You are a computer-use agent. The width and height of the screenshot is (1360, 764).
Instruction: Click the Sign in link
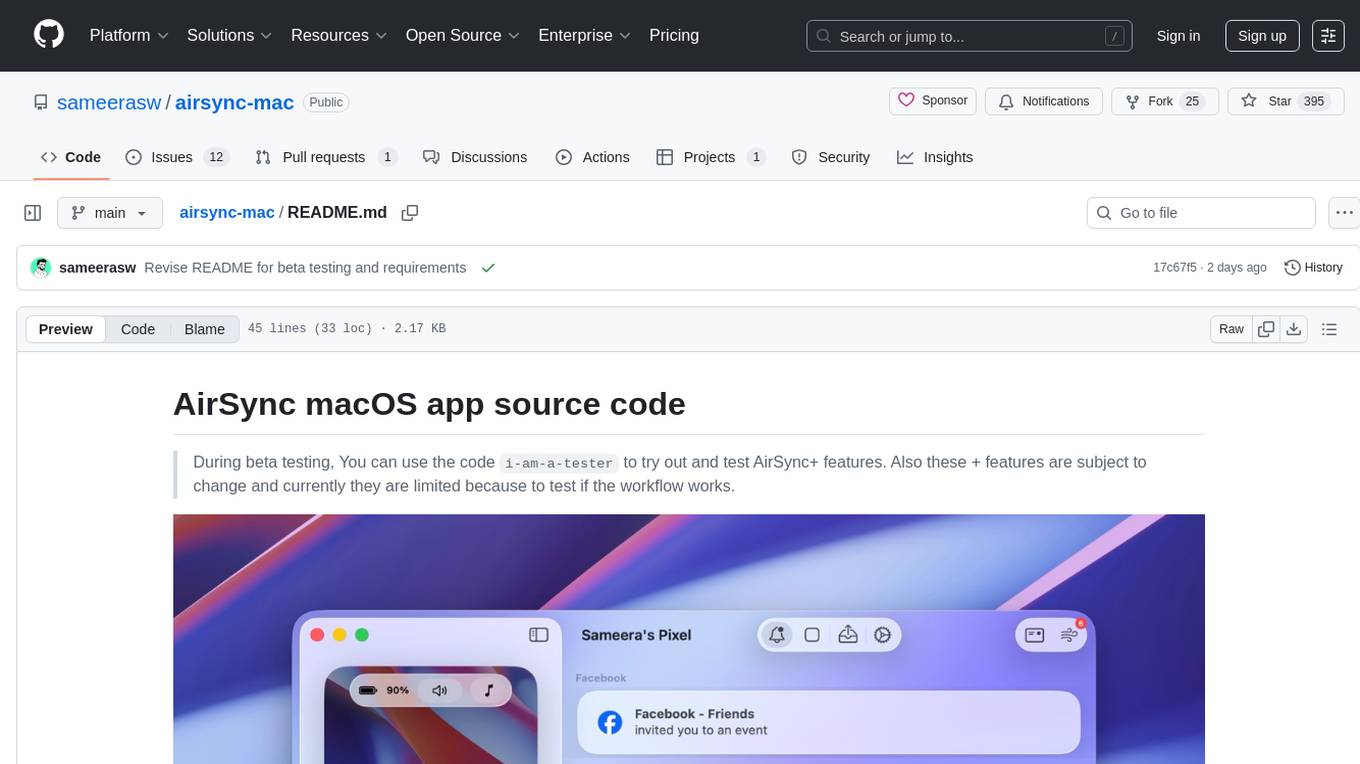point(1178,36)
